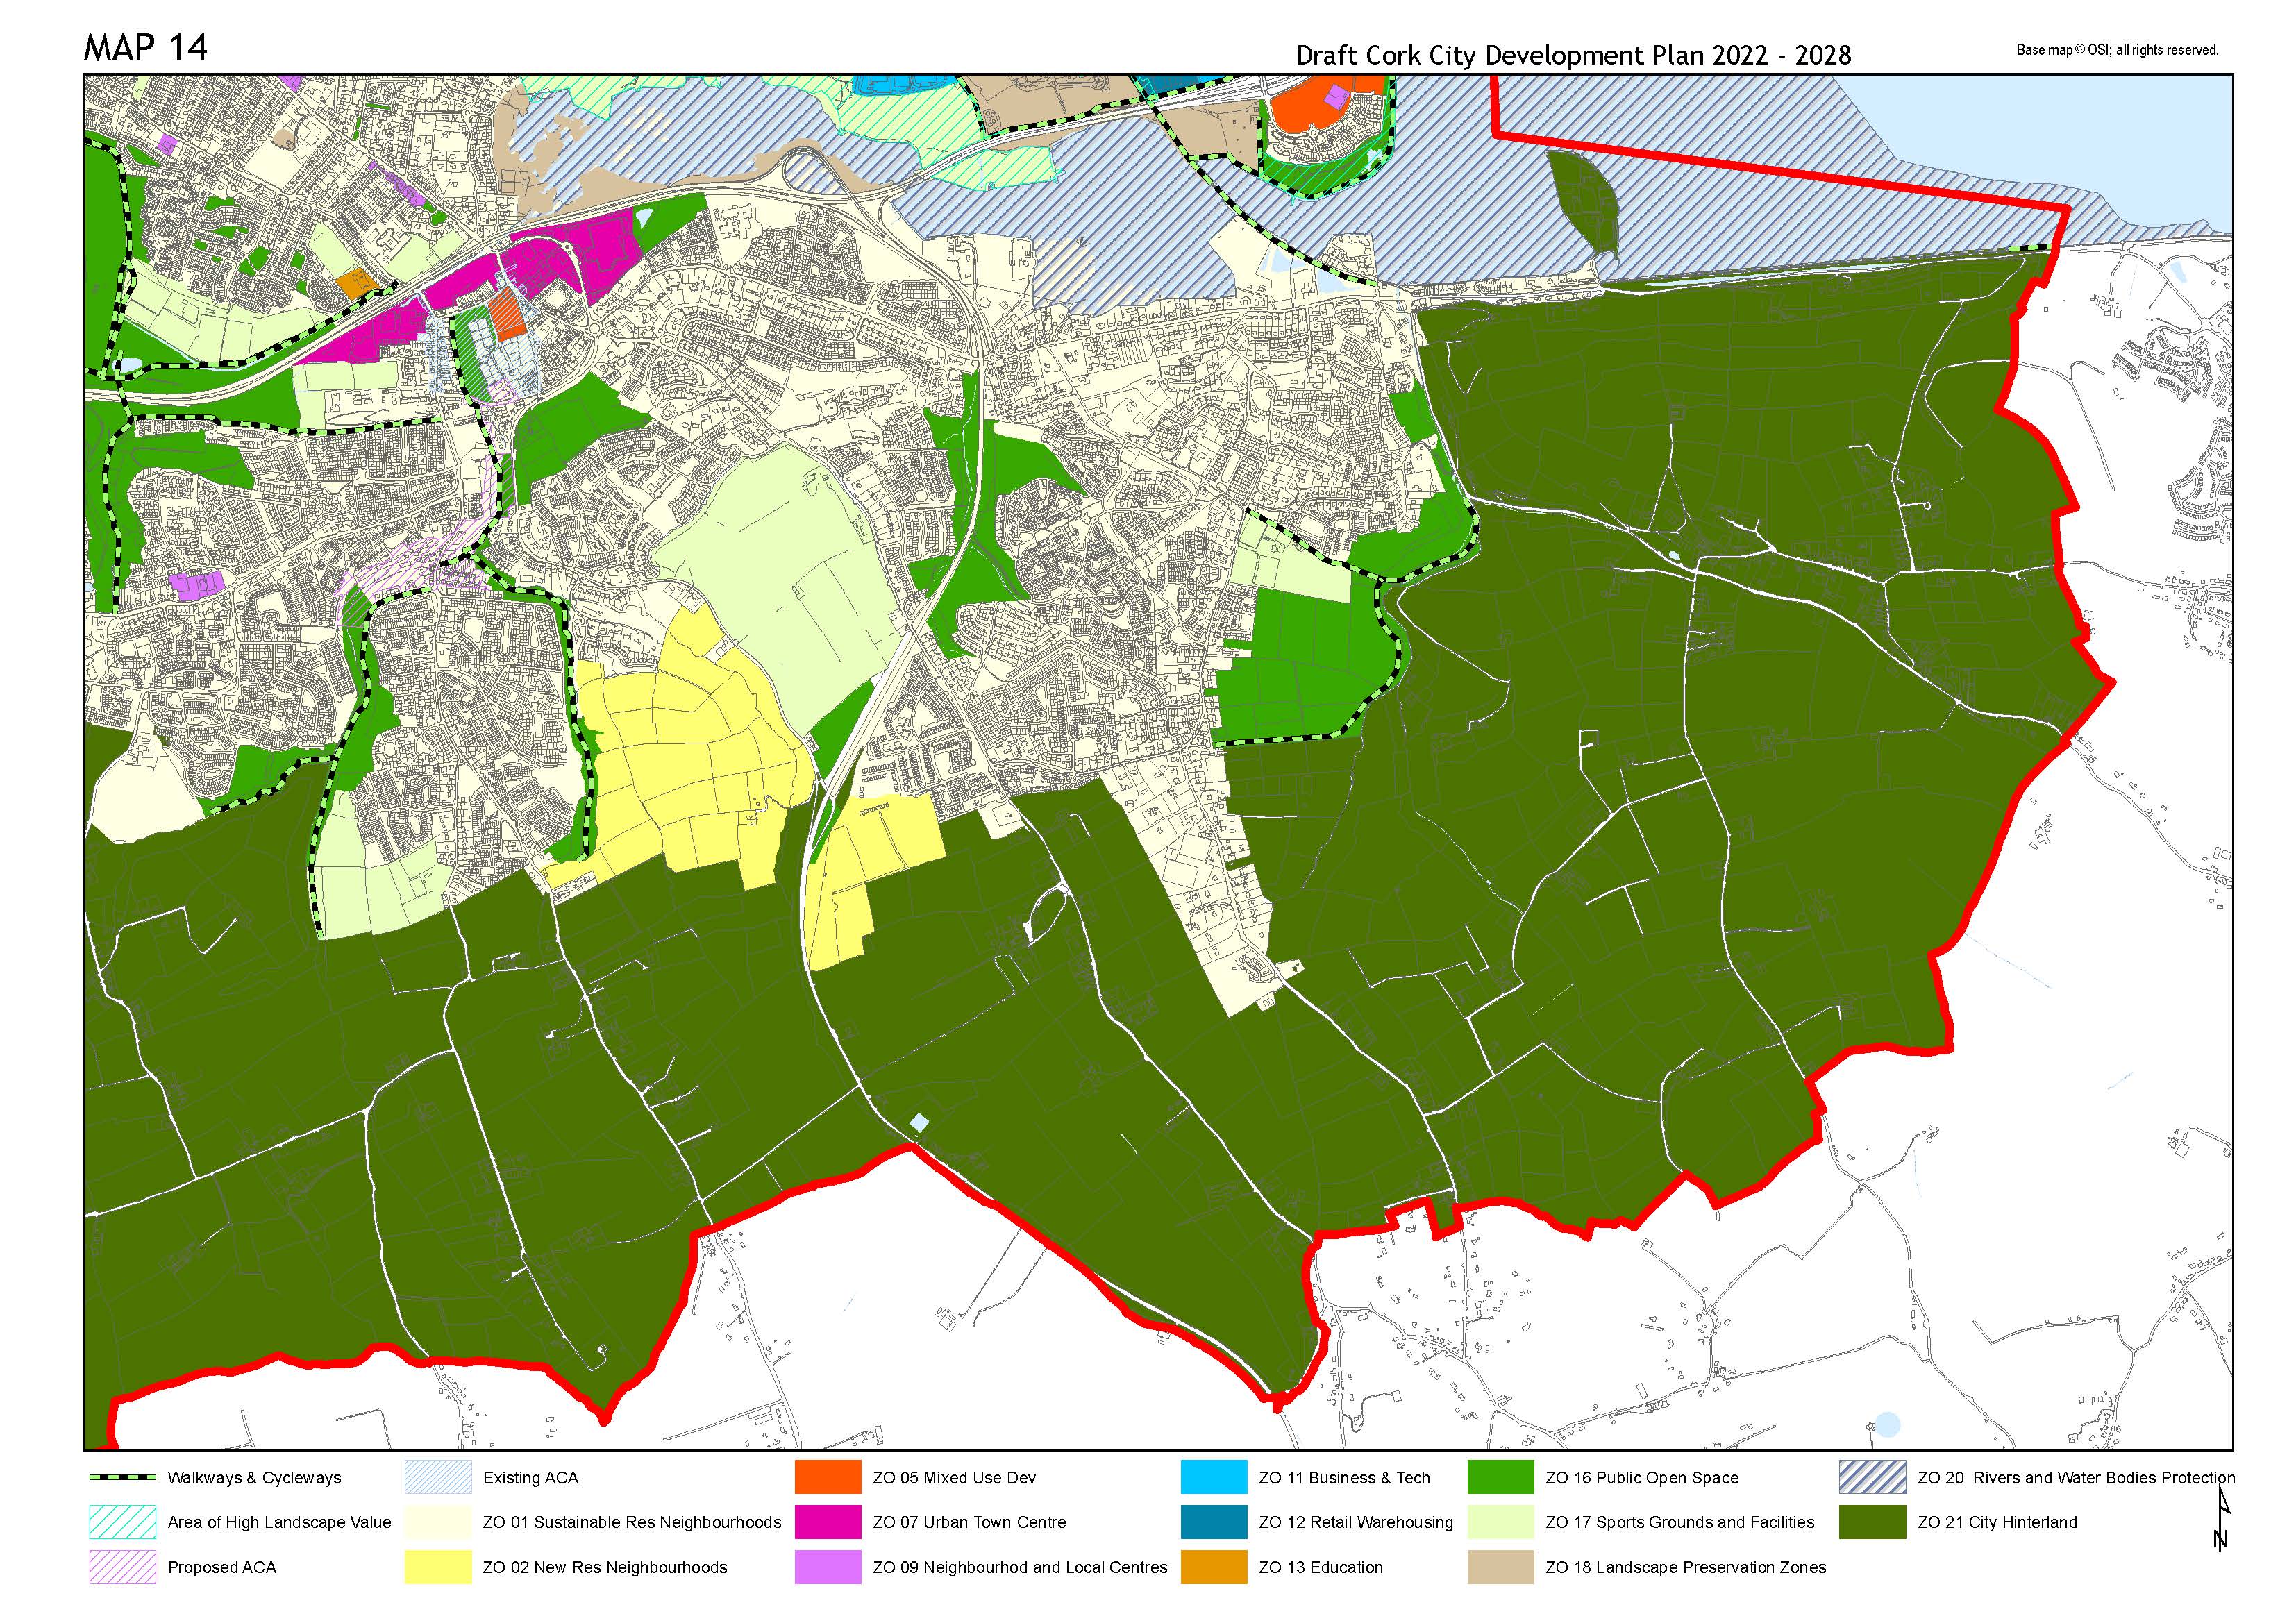Click the Area of High Landscape Value hatch symbol

[122, 1522]
